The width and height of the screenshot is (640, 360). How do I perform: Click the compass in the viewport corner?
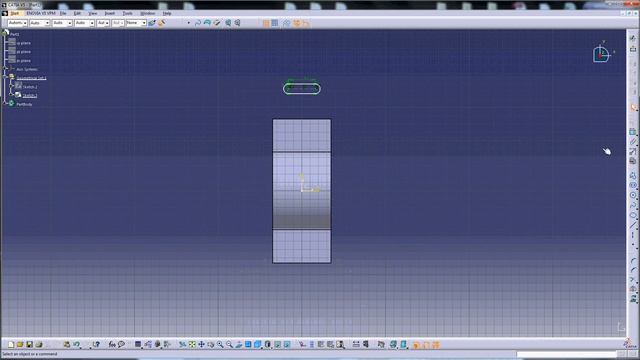[x=602, y=53]
